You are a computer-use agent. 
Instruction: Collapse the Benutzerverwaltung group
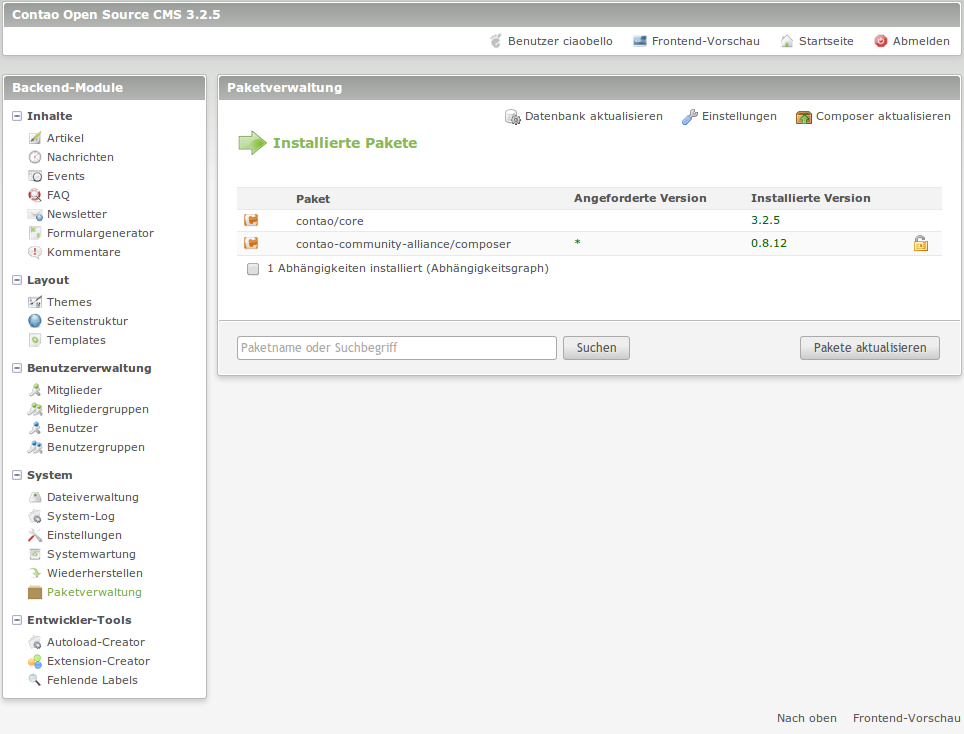(17, 368)
